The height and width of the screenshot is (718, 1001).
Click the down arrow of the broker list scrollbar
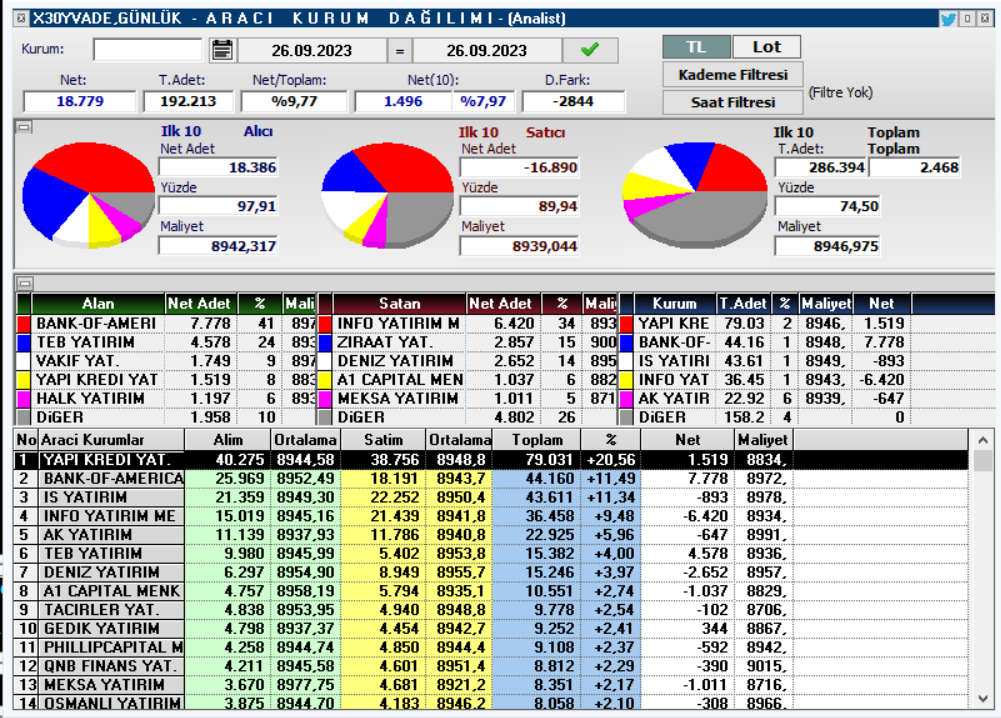982,699
